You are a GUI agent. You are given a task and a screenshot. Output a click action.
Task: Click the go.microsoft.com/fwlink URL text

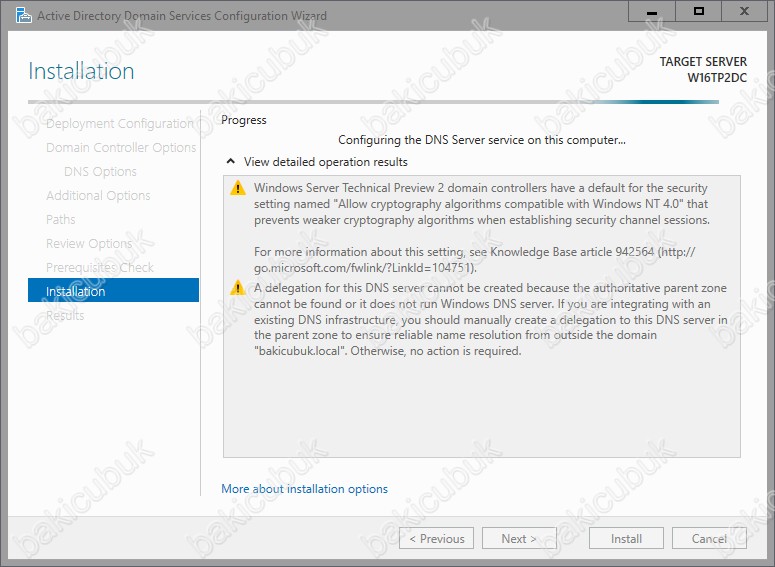(x=365, y=267)
